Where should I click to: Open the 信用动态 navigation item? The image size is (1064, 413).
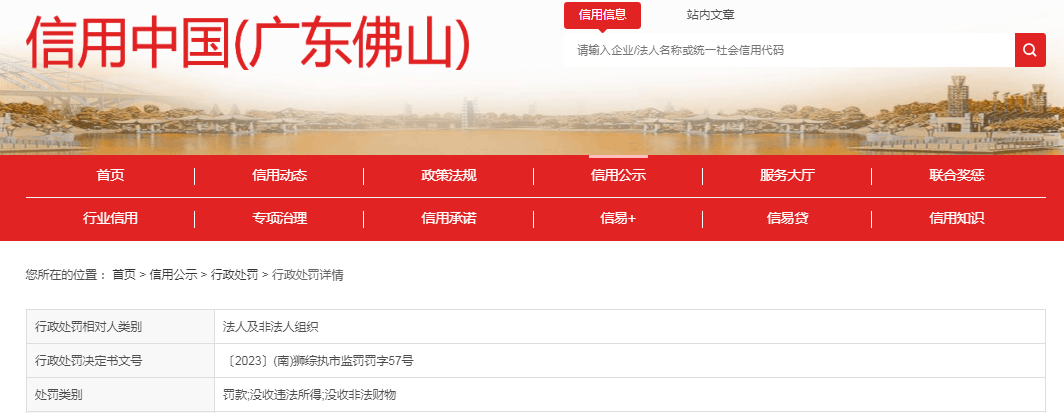[x=280, y=176]
